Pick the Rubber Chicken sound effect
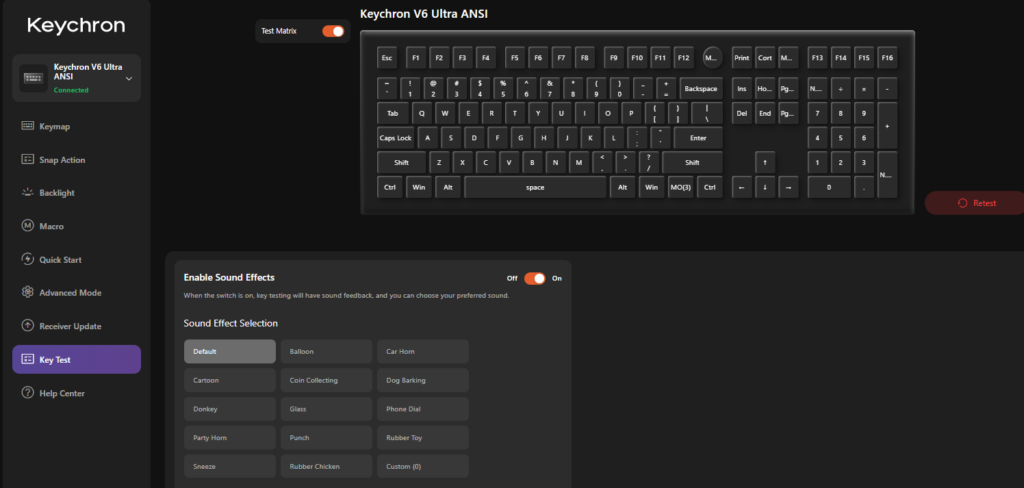The height and width of the screenshot is (488, 1024). click(x=327, y=466)
